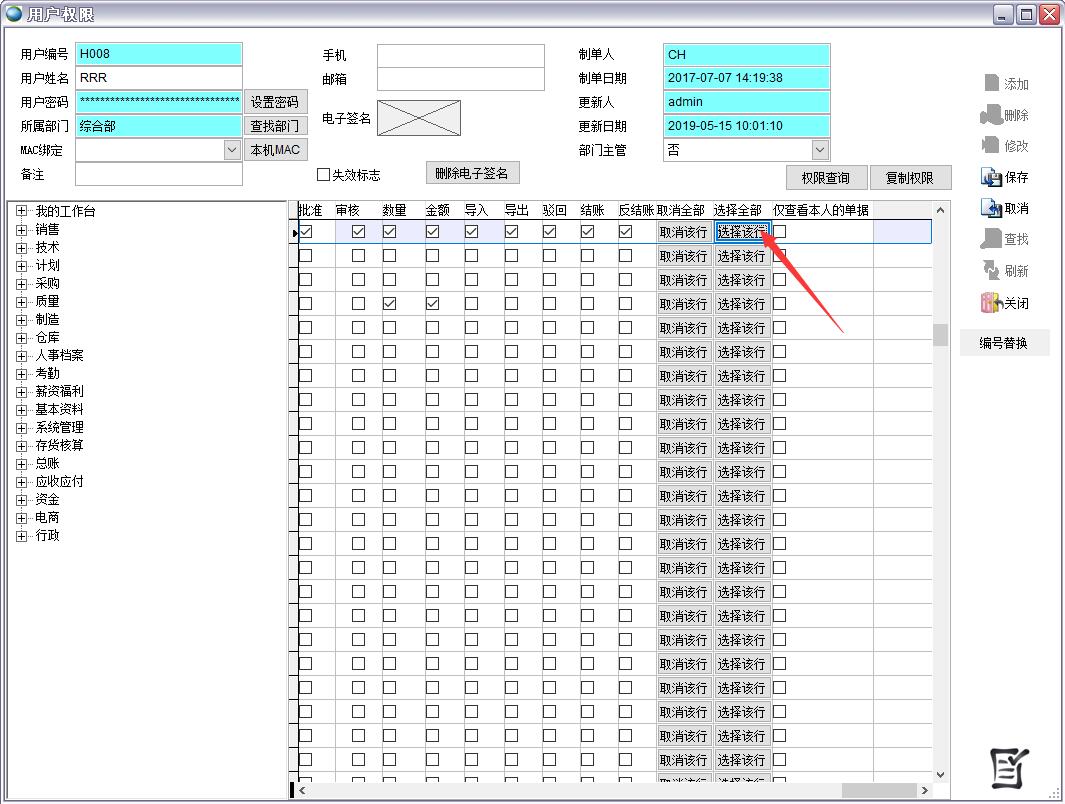The height and width of the screenshot is (804, 1065).
Task: Uncheck the first row 审核 checkbox
Action: point(358,232)
